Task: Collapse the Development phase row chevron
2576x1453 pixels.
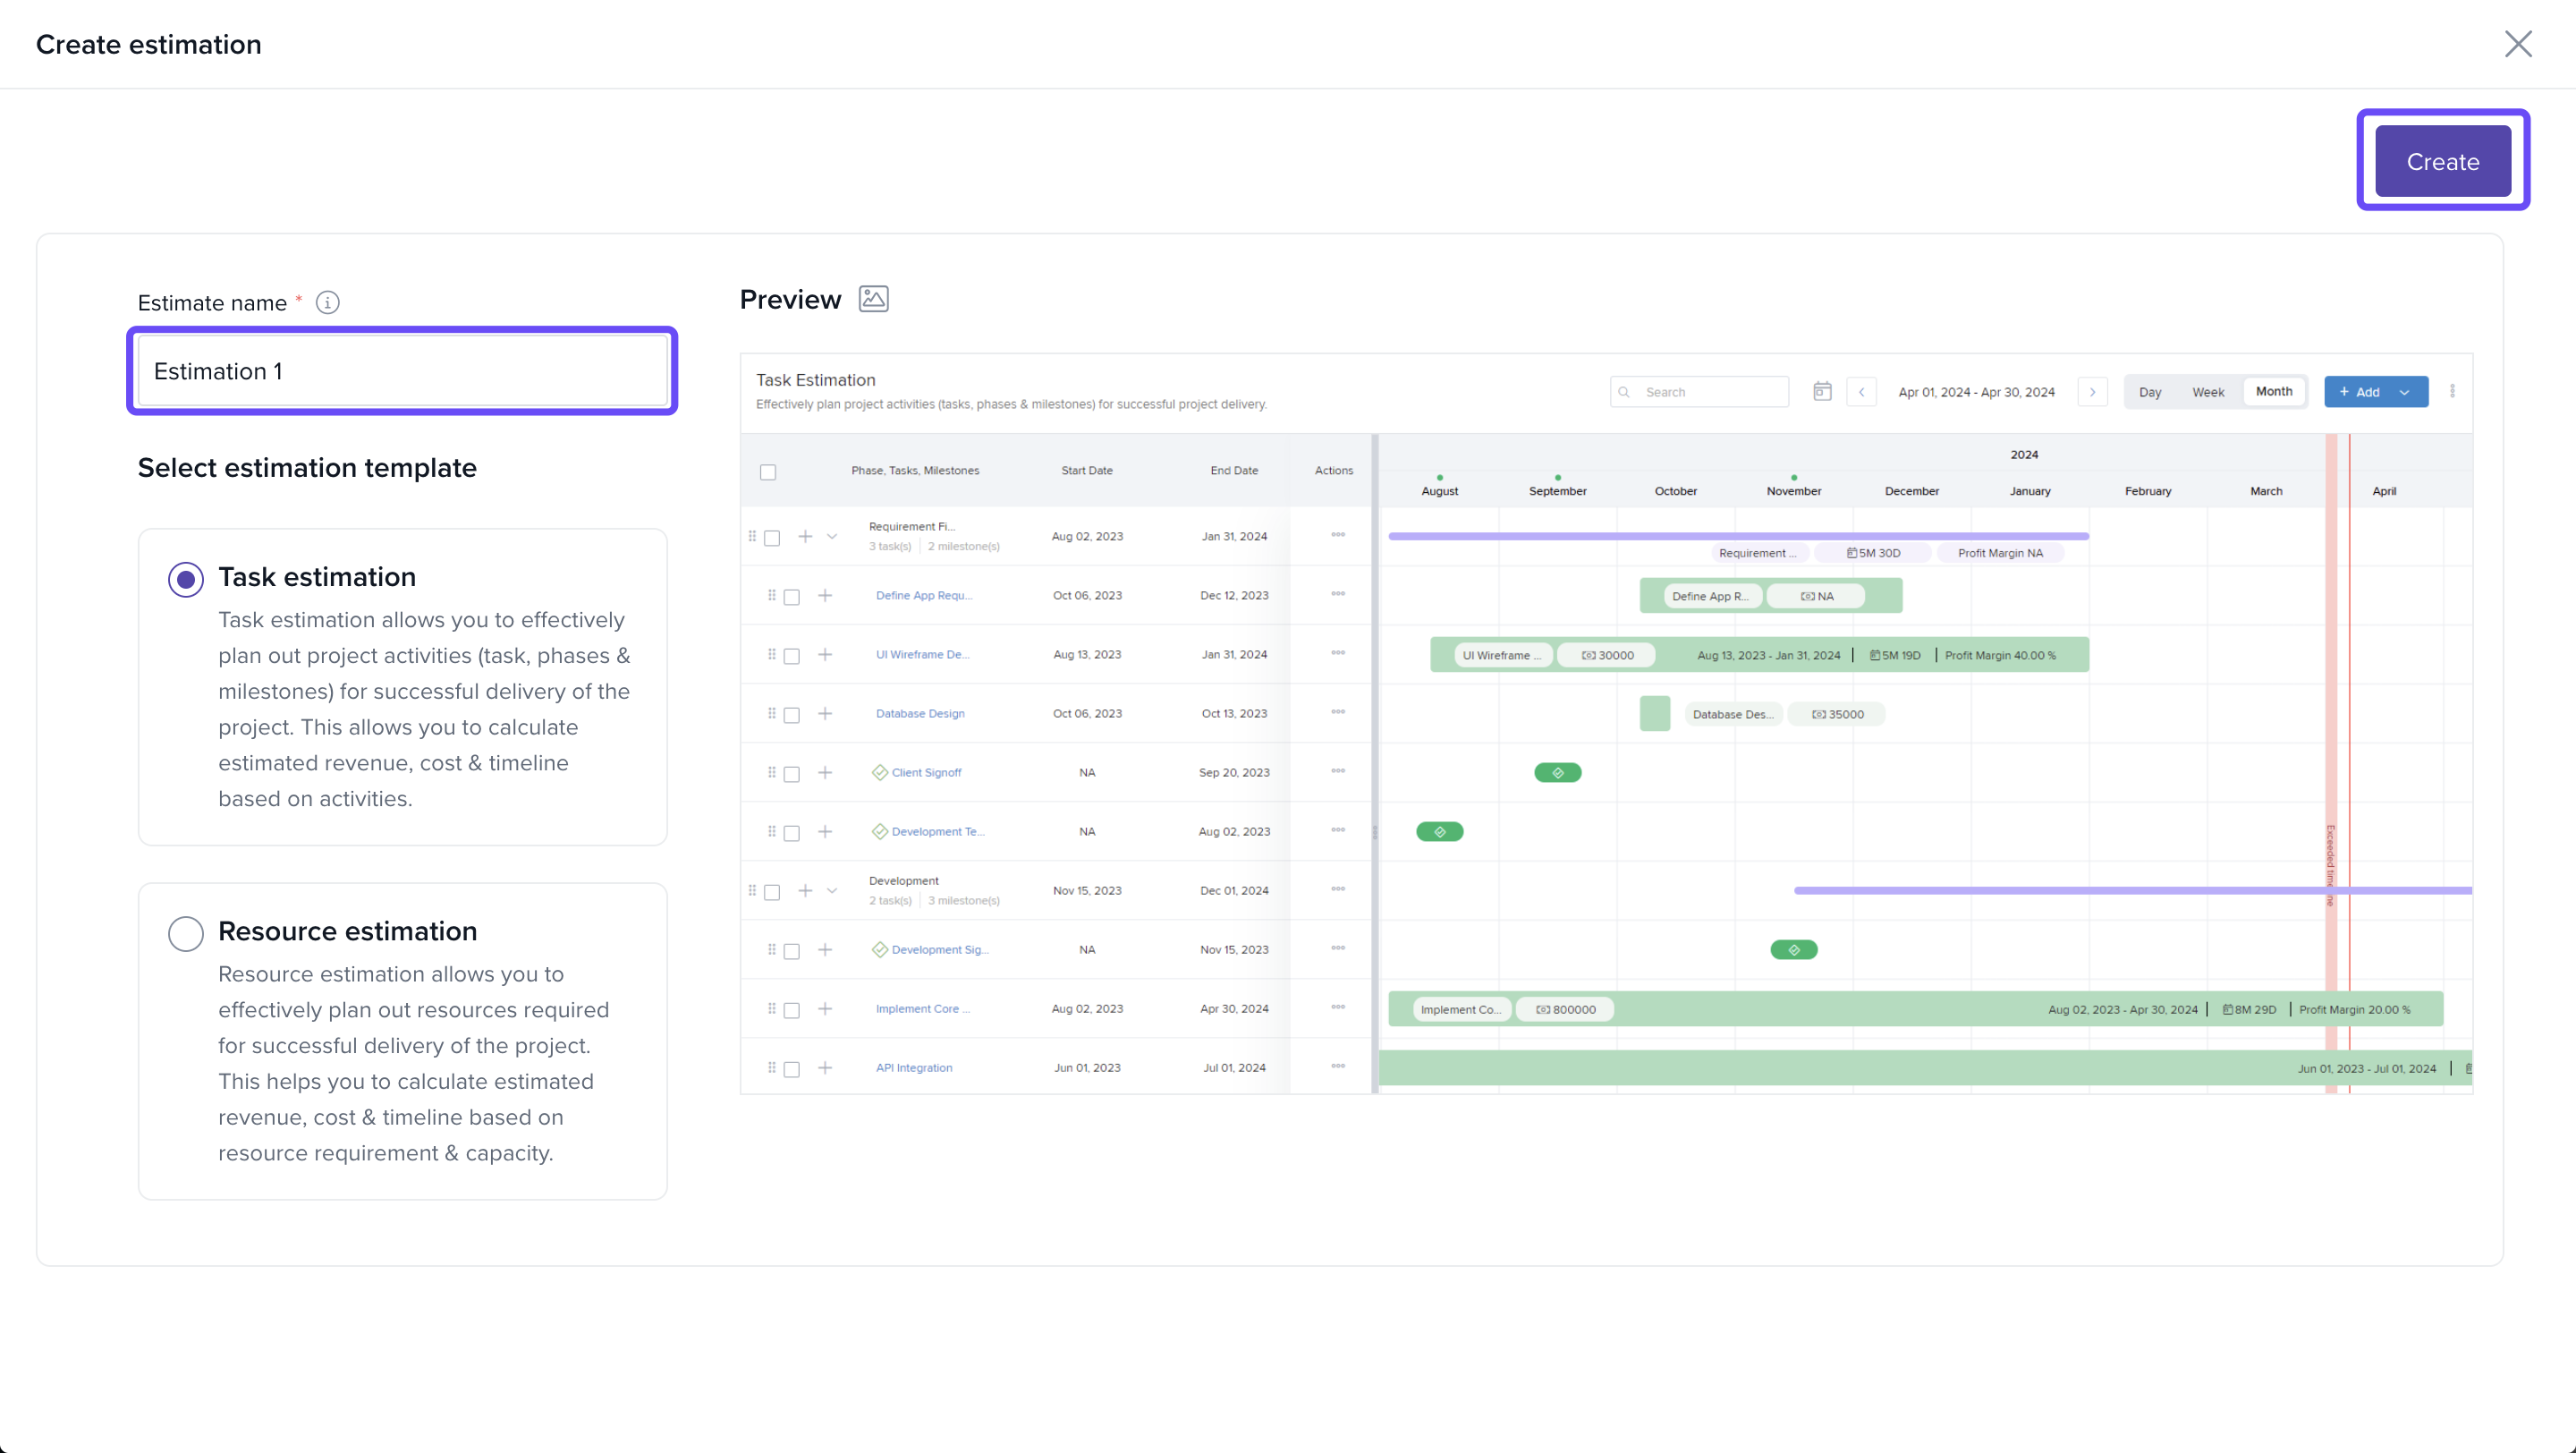Action: coord(831,890)
